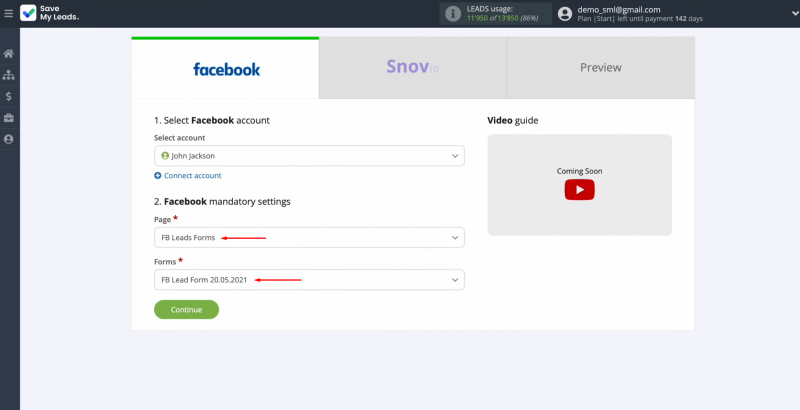Open billing via dollar sign icon

pos(9,96)
